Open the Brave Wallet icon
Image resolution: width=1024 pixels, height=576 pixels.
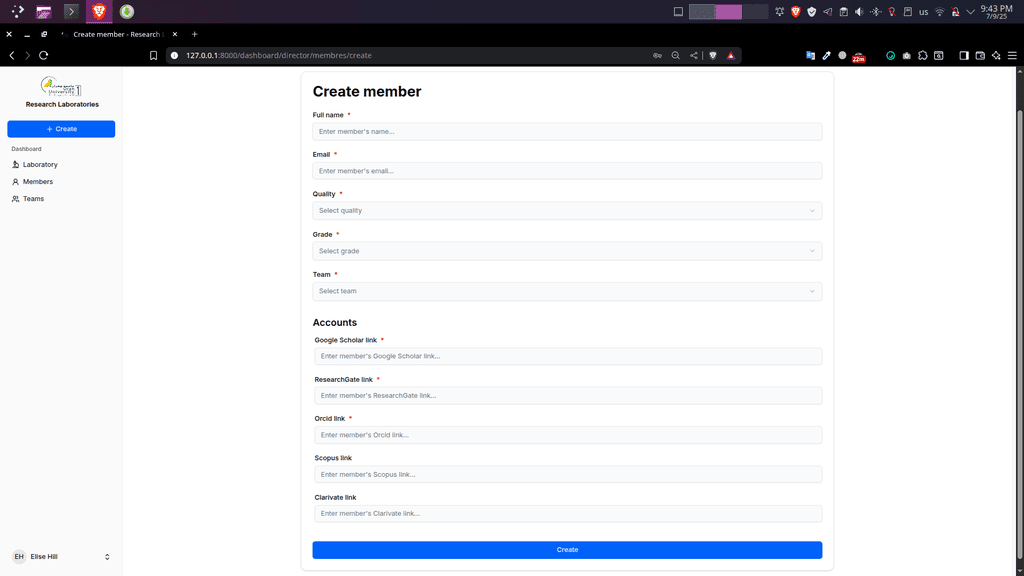pos(980,56)
